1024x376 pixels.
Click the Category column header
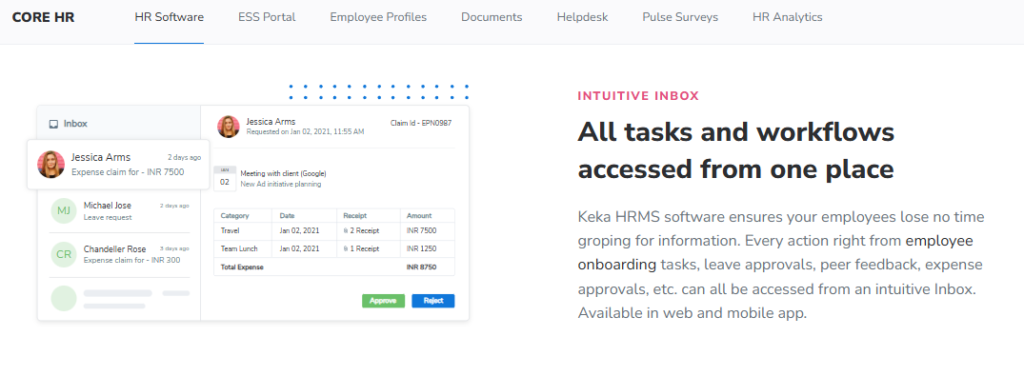click(x=234, y=215)
